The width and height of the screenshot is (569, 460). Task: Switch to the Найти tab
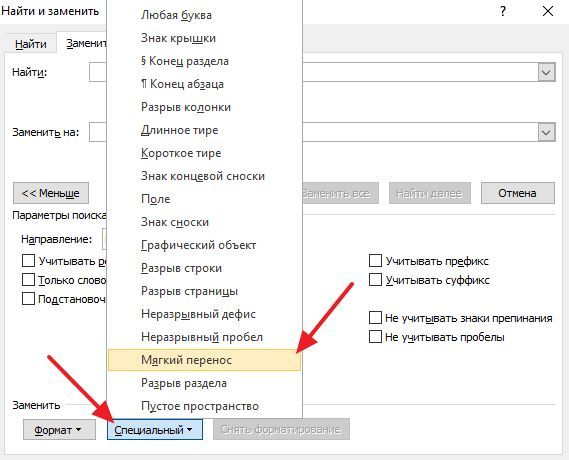pyautogui.click(x=31, y=44)
